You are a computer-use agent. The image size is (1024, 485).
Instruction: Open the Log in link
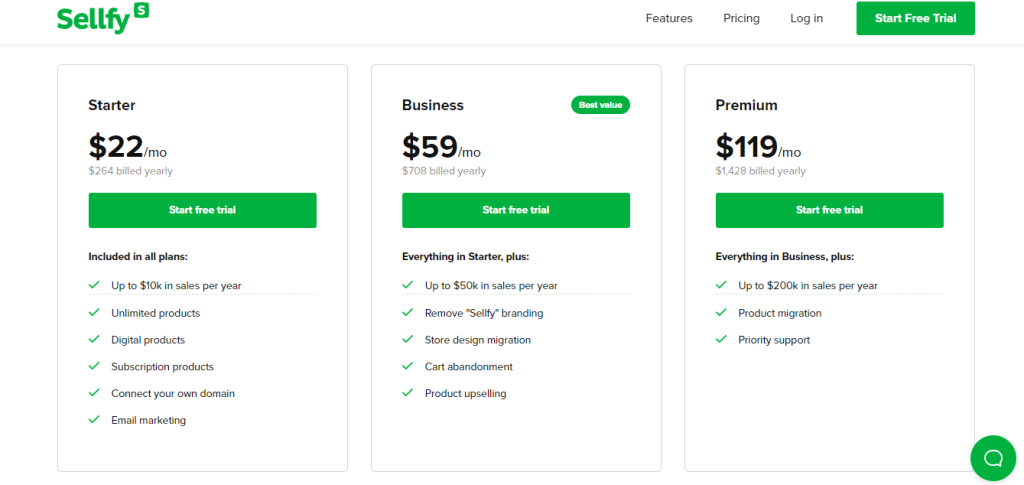[x=807, y=18]
